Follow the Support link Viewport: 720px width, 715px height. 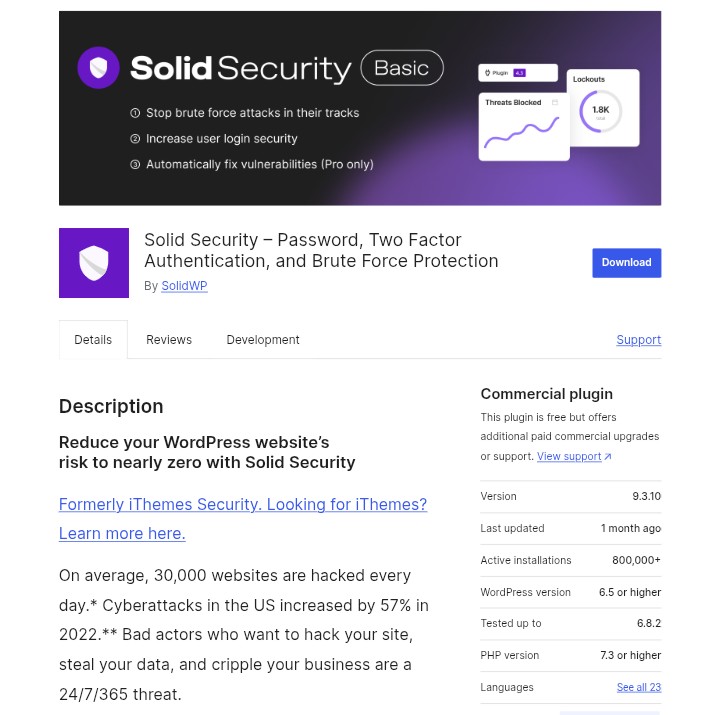pos(638,340)
